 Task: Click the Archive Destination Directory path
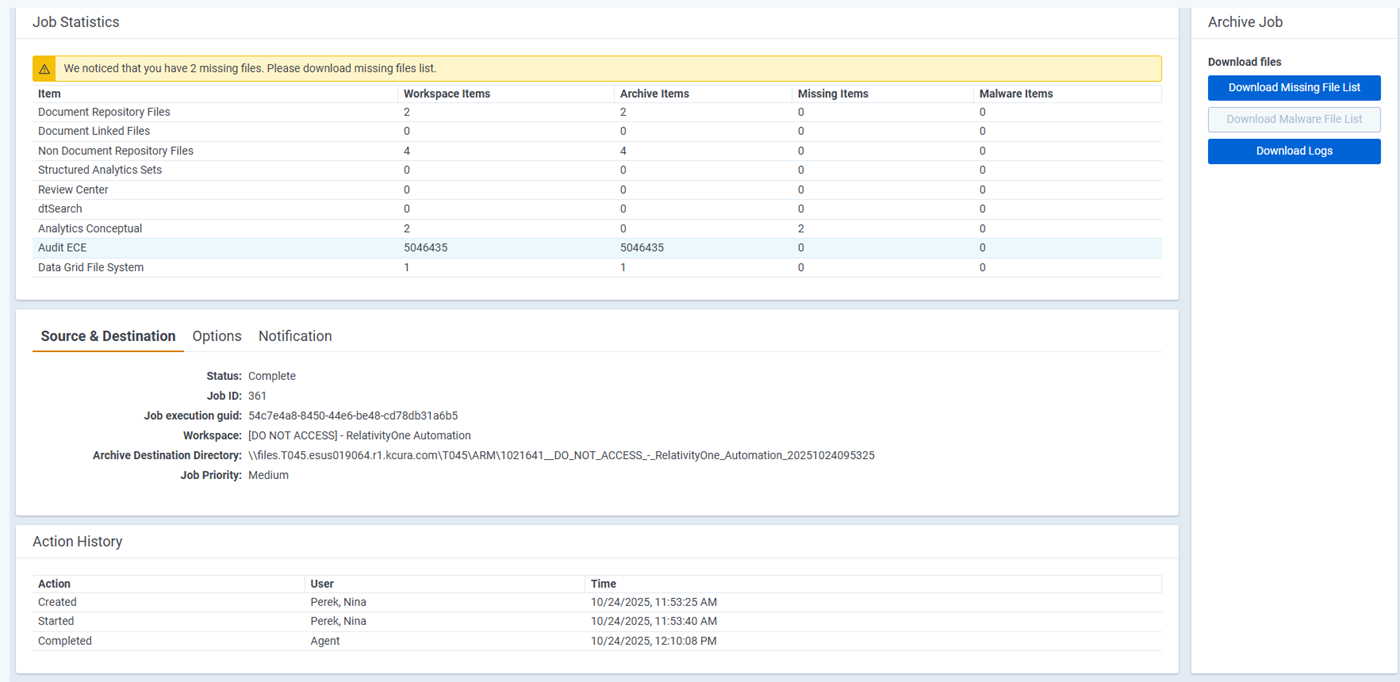pyautogui.click(x=560, y=455)
